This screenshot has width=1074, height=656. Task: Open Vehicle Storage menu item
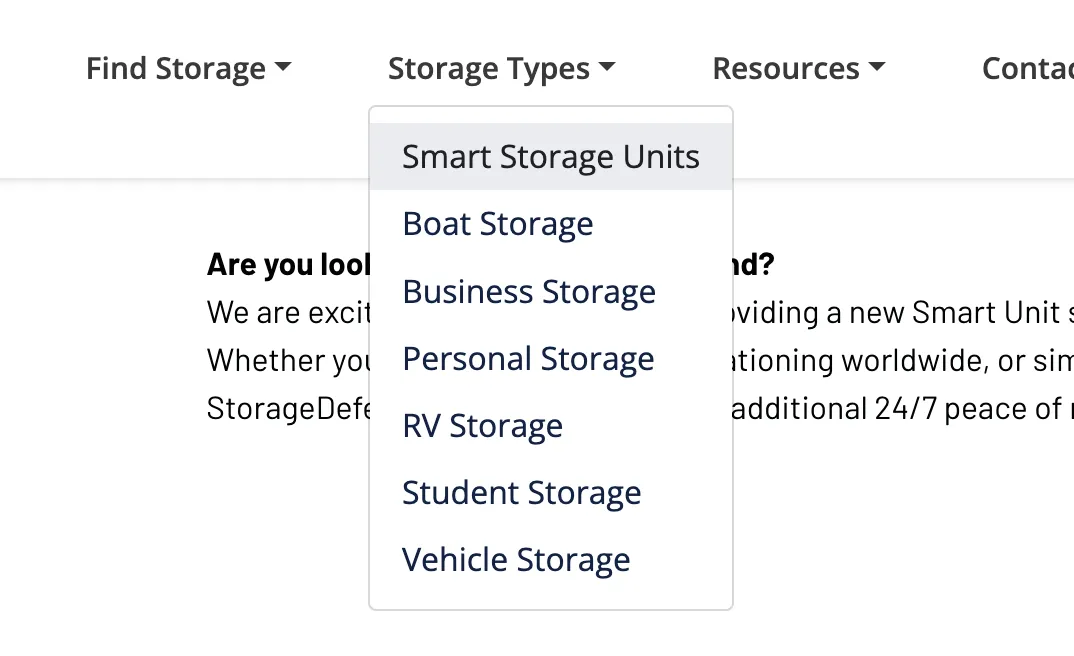point(551,559)
